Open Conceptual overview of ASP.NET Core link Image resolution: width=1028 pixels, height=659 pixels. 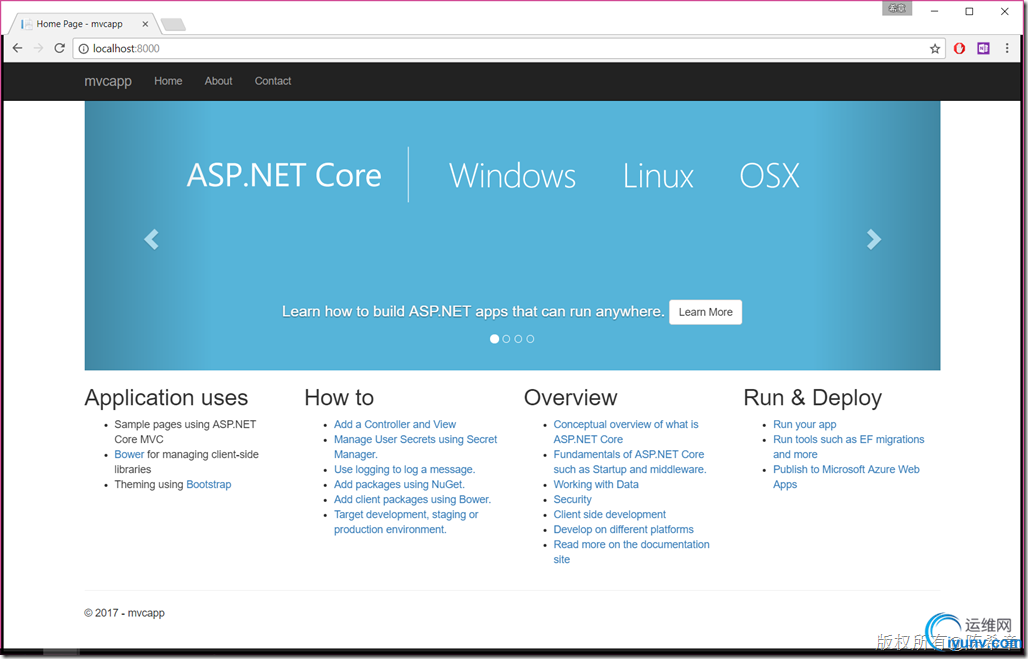click(x=626, y=431)
